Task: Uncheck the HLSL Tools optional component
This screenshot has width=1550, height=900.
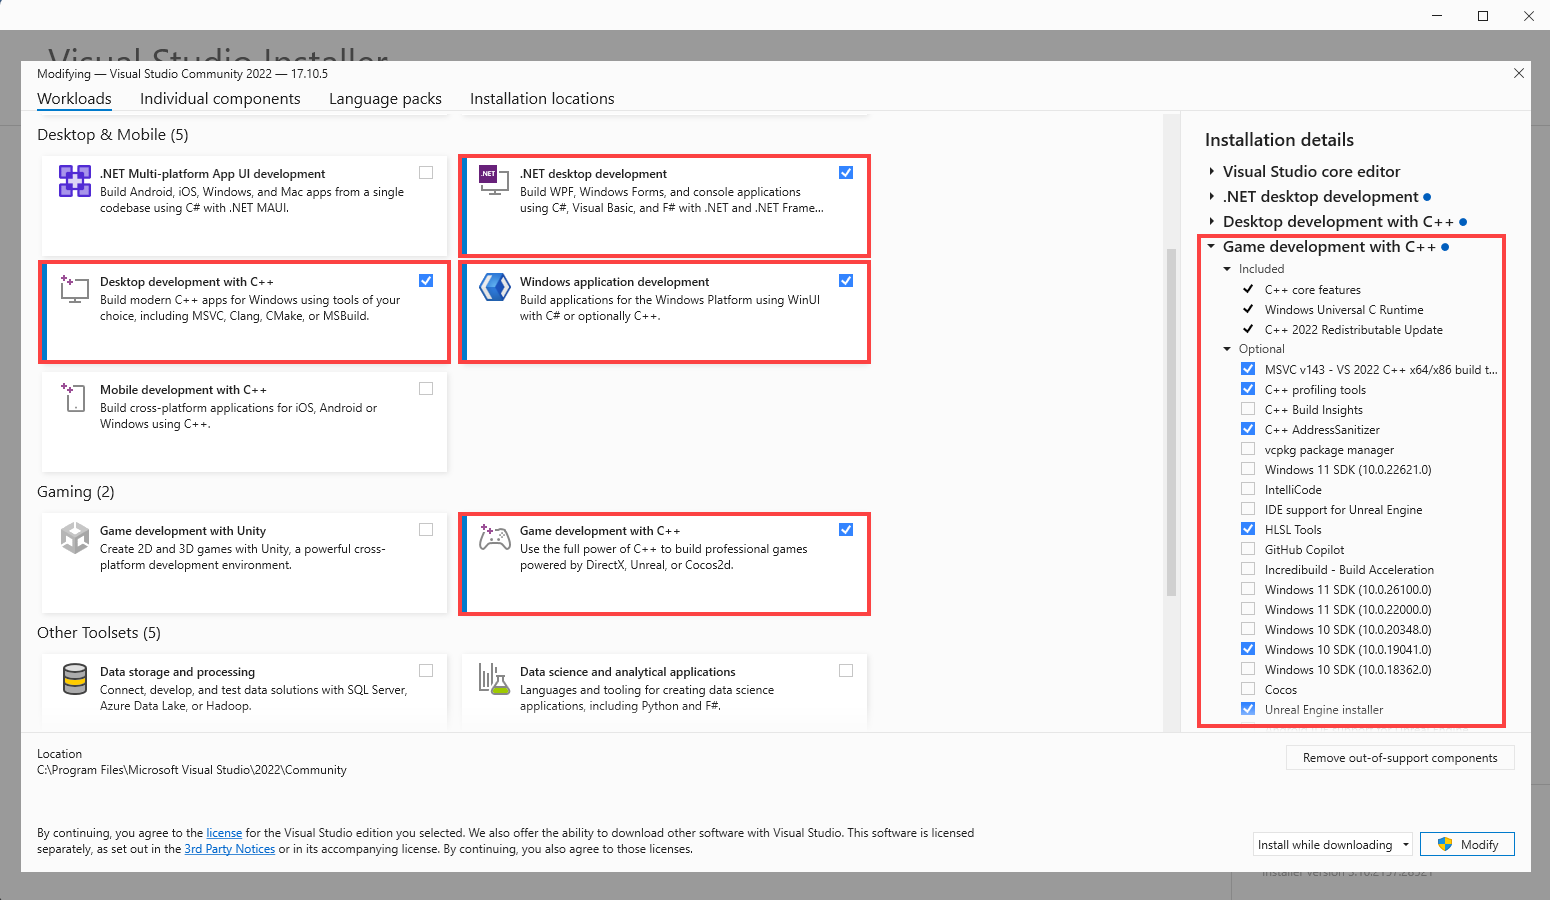Action: click(x=1248, y=529)
